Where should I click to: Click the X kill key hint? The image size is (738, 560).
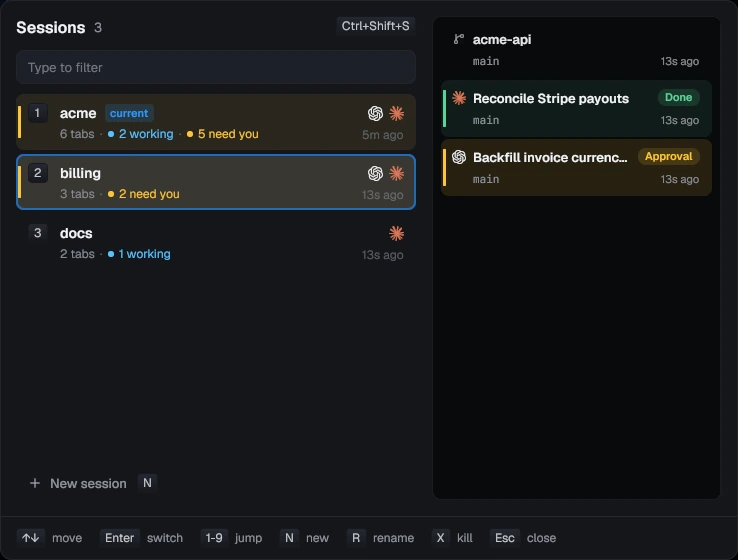pos(441,537)
